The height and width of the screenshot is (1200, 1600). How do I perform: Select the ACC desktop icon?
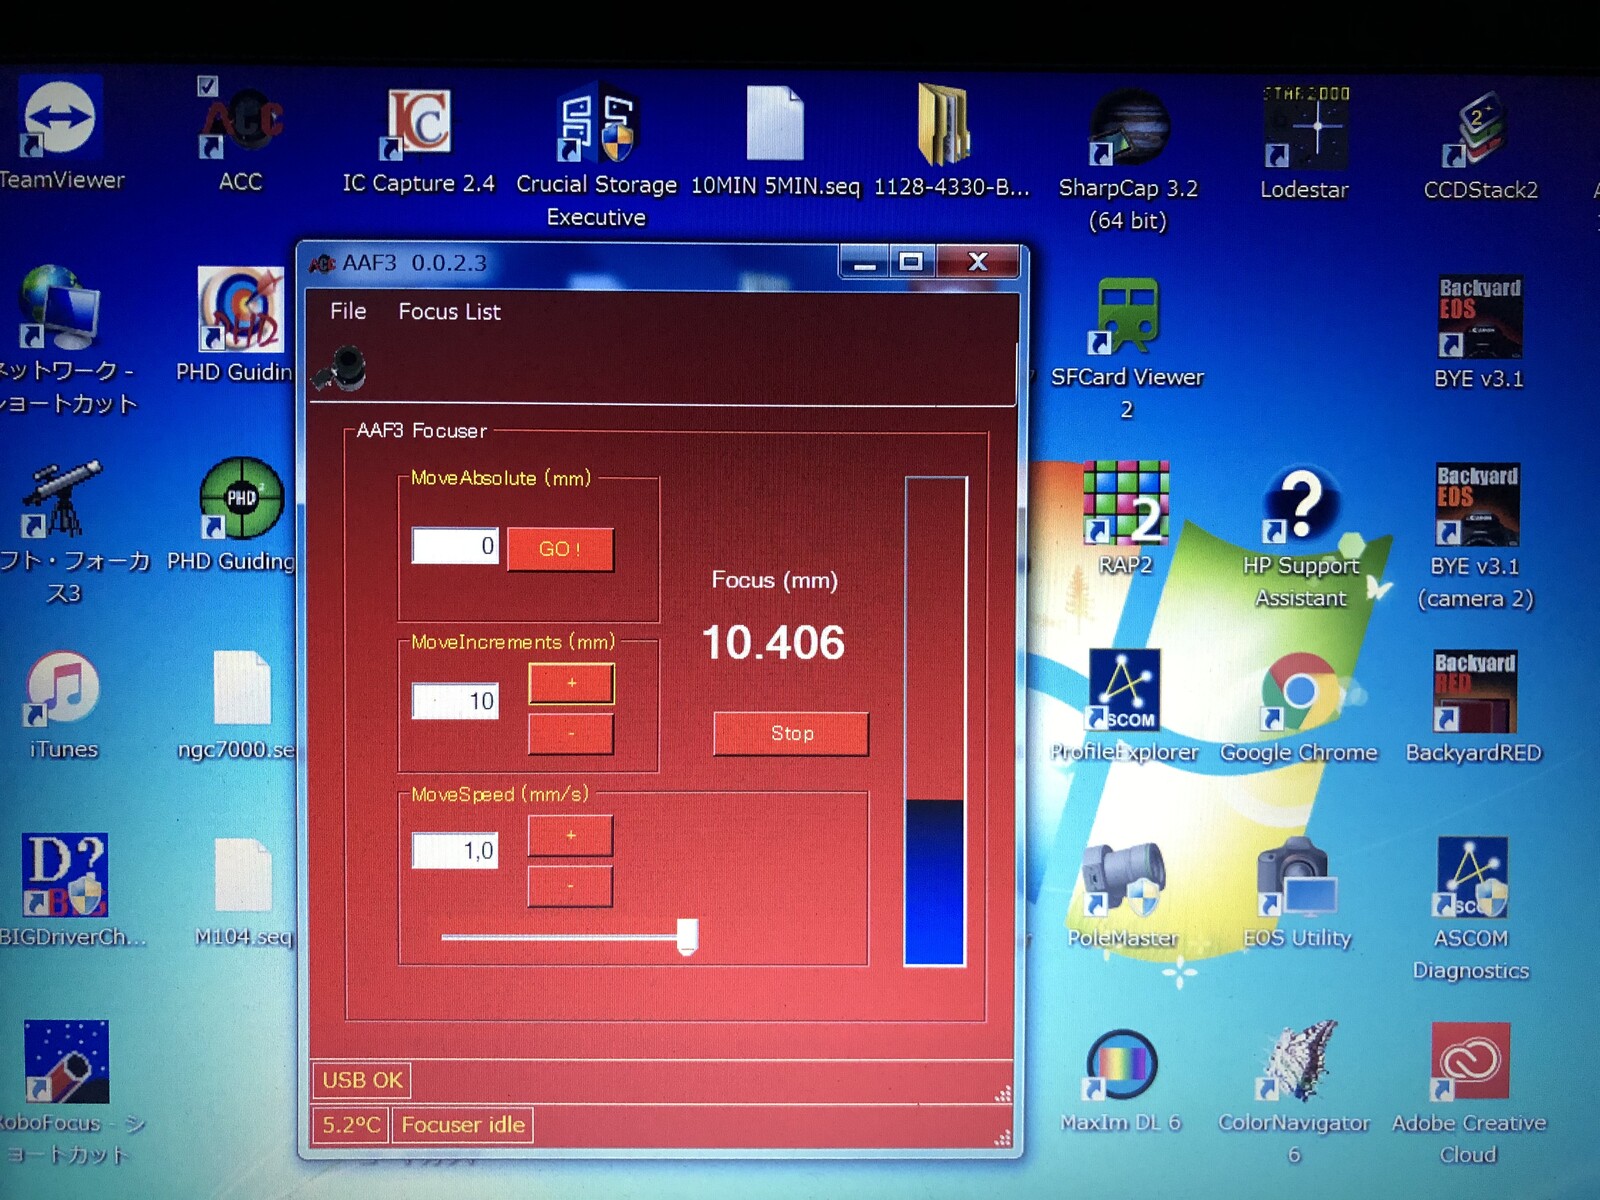tap(240, 135)
